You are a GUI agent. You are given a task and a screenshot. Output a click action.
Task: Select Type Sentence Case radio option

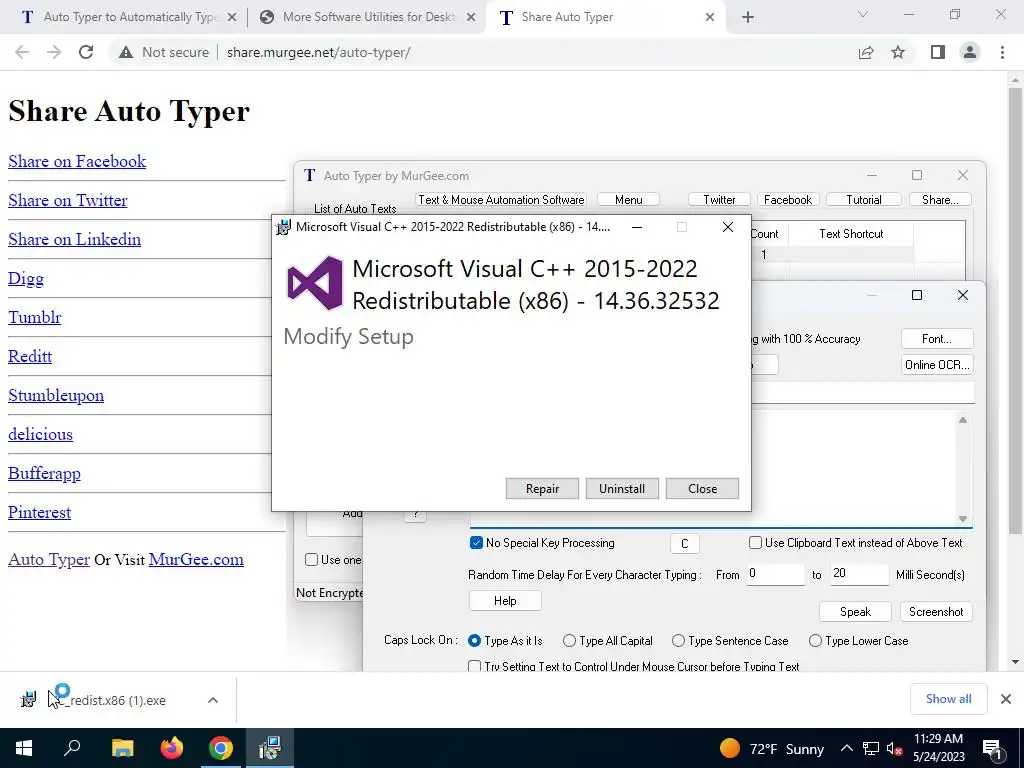point(679,641)
